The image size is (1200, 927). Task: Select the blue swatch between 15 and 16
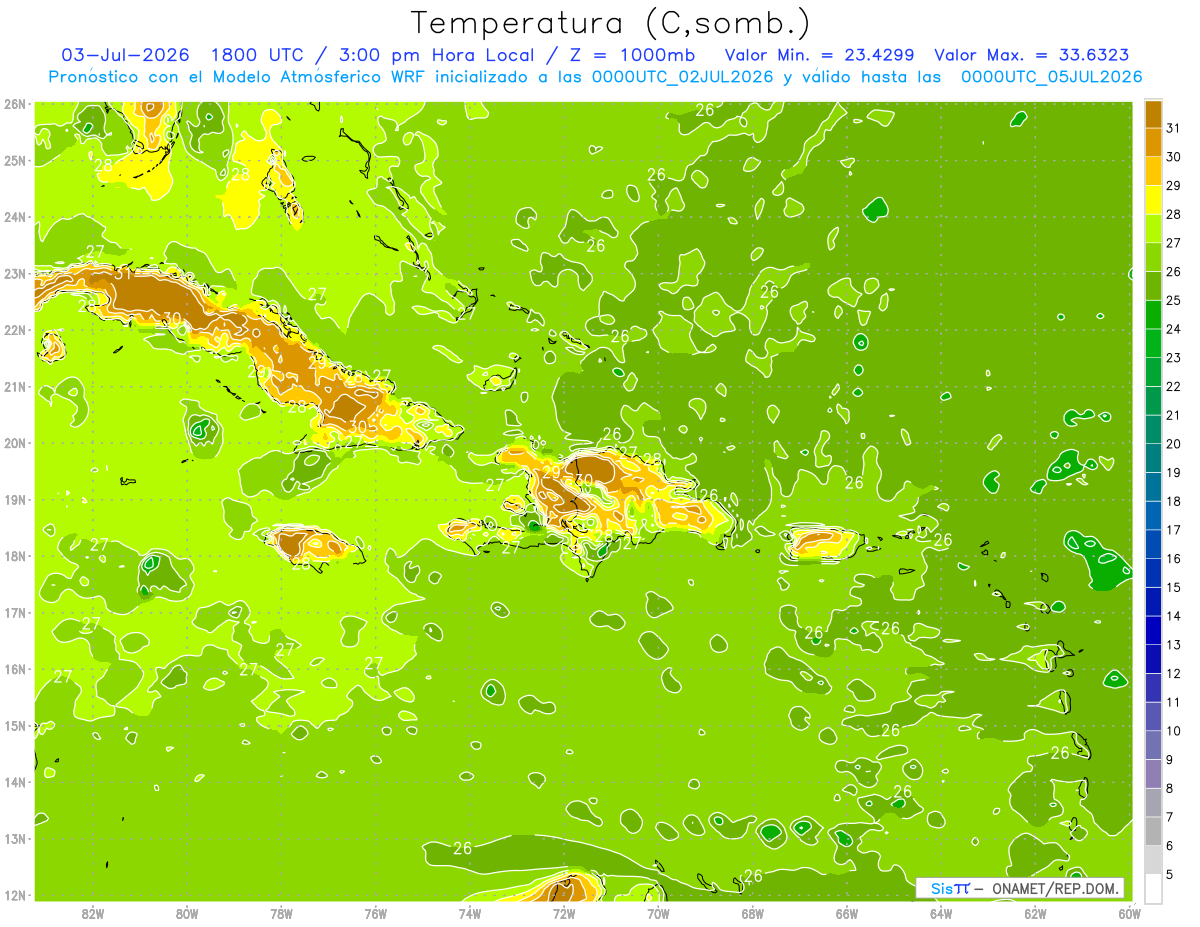(x=1154, y=573)
